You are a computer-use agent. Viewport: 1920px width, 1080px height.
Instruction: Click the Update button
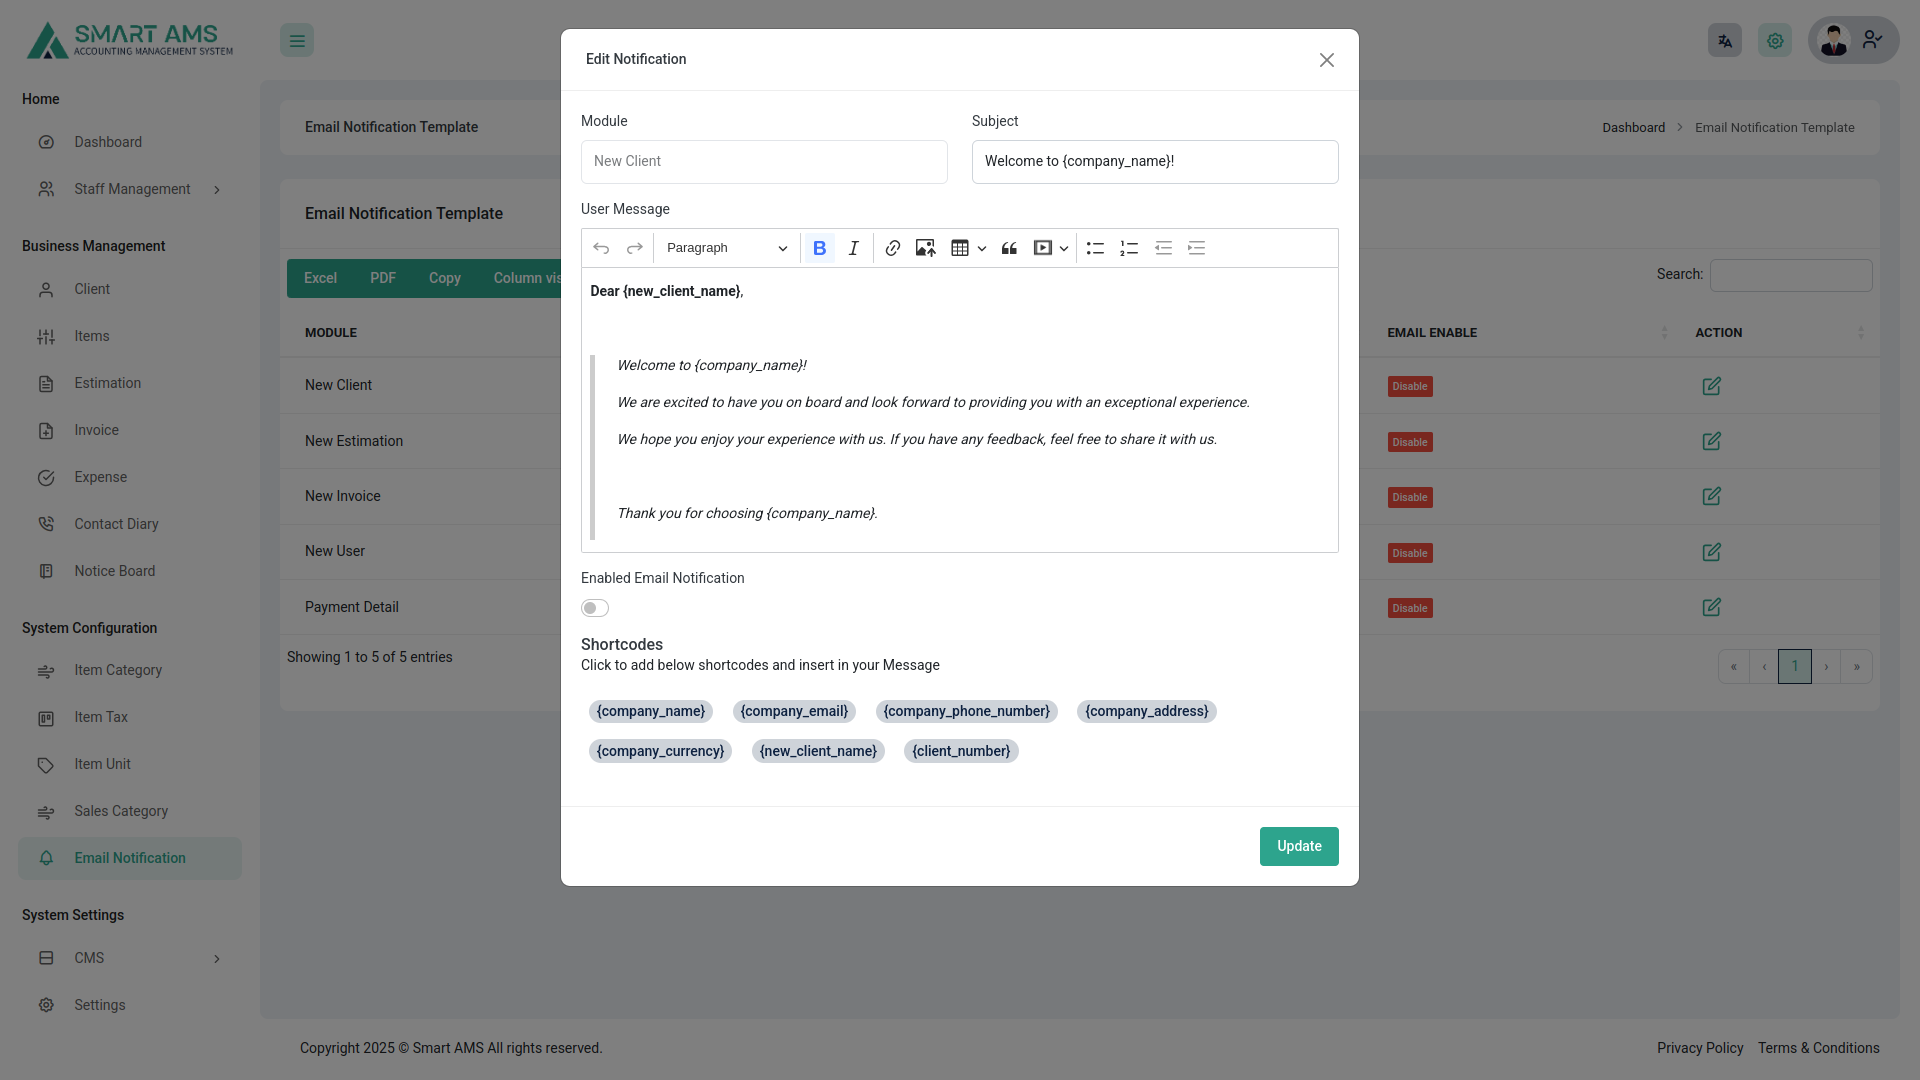coord(1298,846)
